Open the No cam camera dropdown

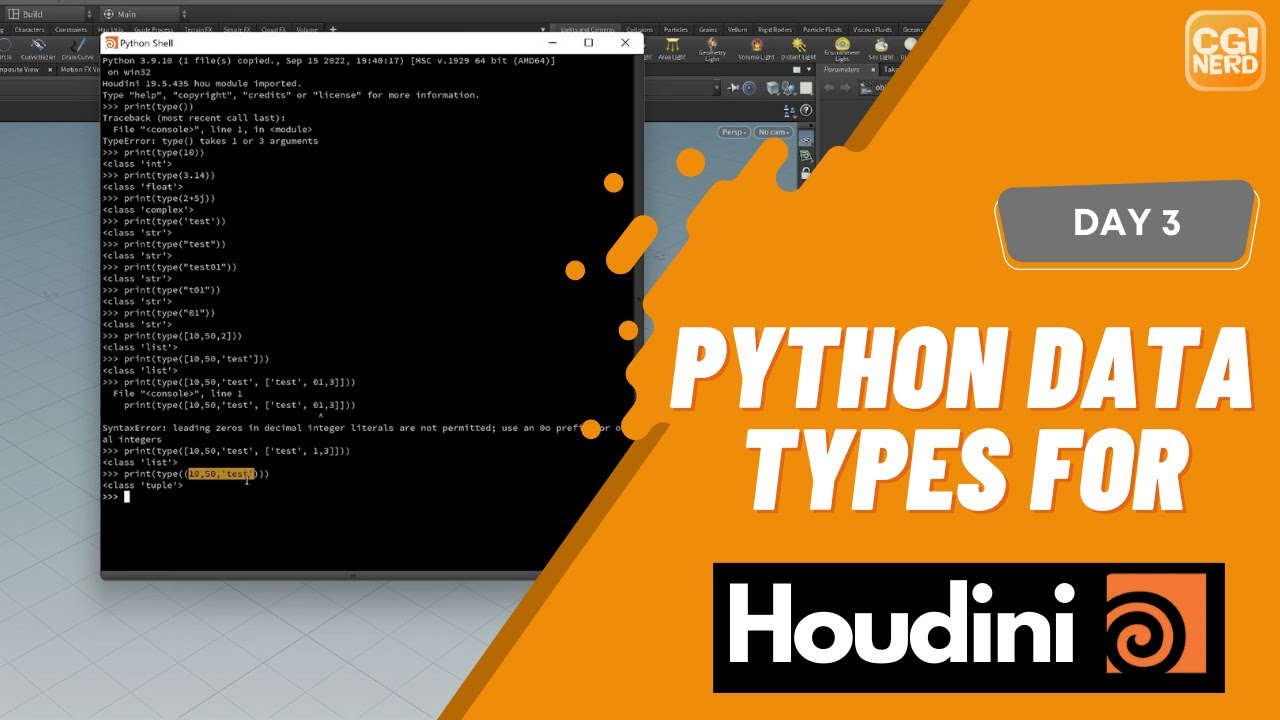(x=773, y=132)
